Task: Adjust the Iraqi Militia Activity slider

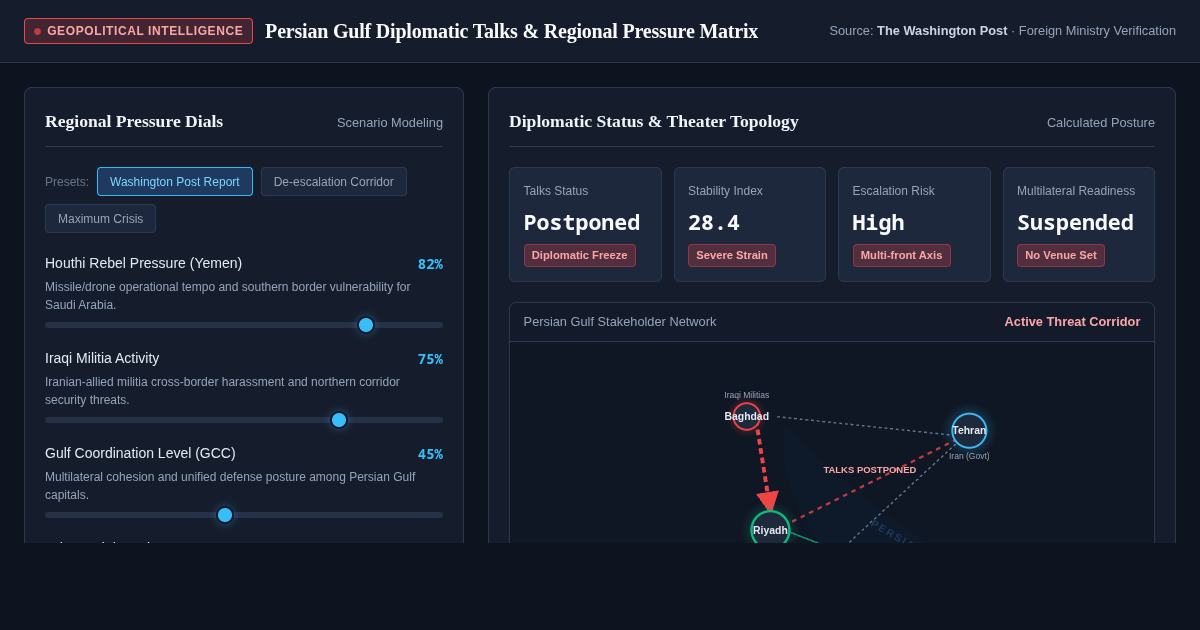Action: click(244, 420)
